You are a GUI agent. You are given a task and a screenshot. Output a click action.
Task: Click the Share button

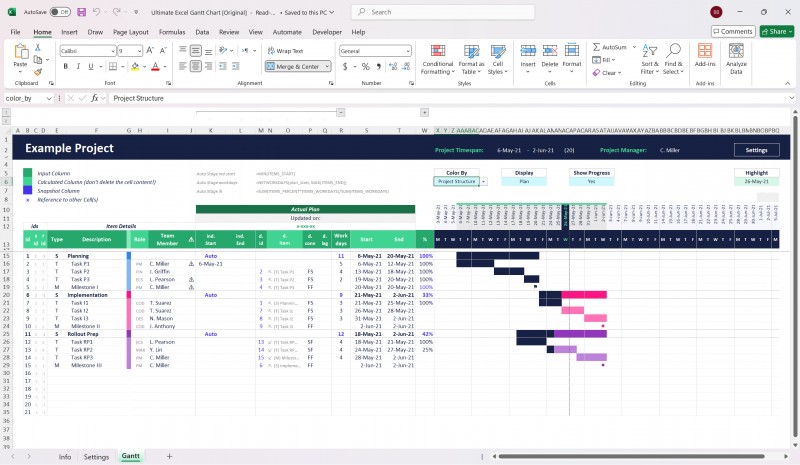point(777,31)
